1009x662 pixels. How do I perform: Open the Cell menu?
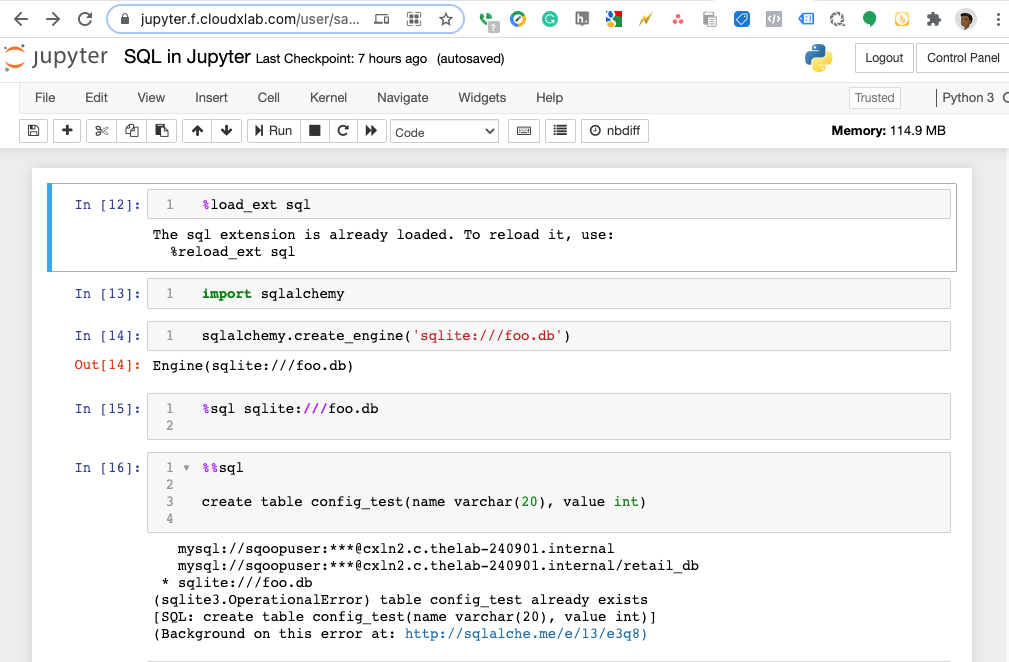[x=268, y=98]
